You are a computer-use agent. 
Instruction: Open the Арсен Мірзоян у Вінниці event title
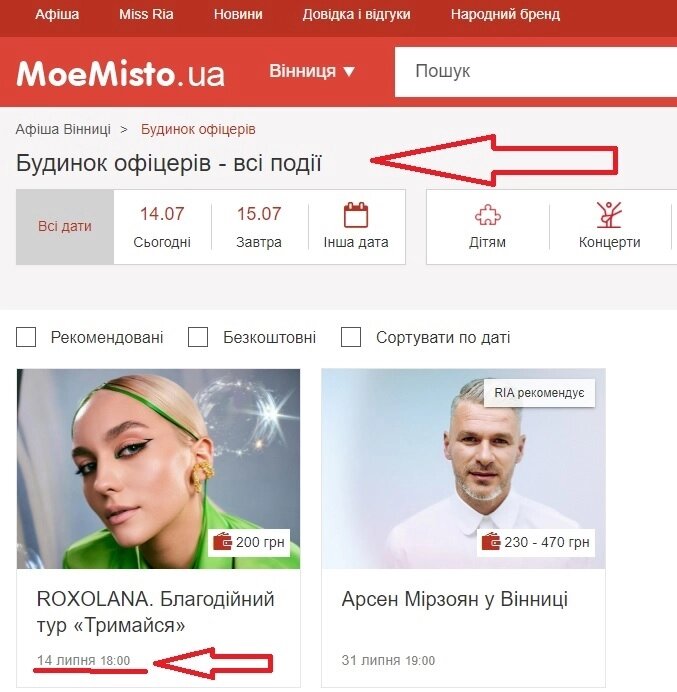455,599
